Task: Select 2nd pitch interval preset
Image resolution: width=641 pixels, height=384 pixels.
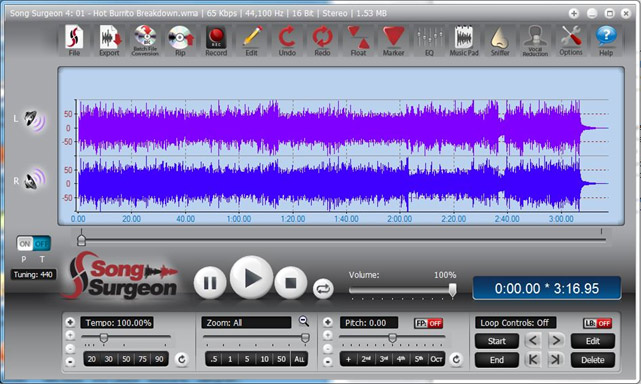Action: click(x=366, y=359)
